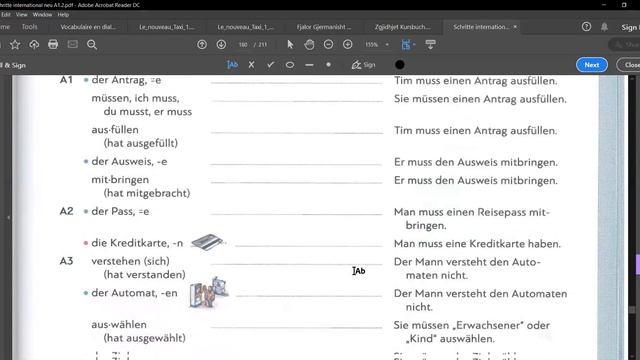Click the vending machine illustration
Image resolution: width=640 pixels, height=360 pixels.
coord(209,292)
